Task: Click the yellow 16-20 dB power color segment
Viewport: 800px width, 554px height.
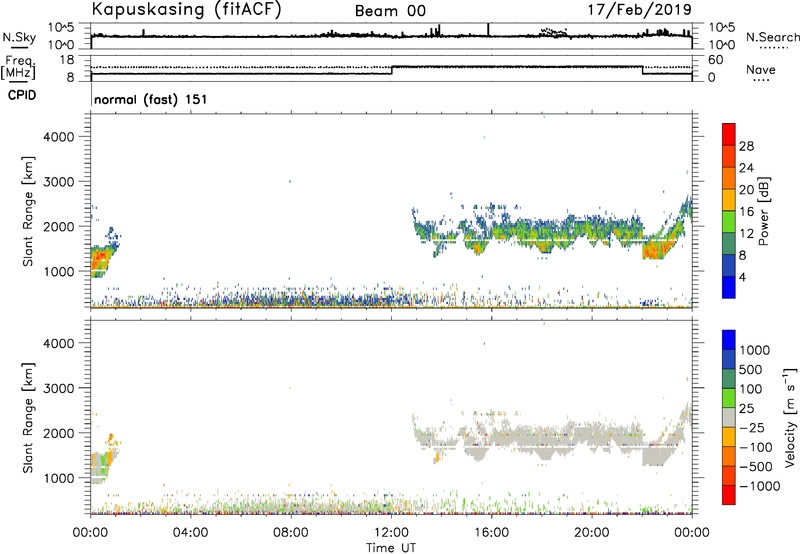Action: tap(729, 200)
